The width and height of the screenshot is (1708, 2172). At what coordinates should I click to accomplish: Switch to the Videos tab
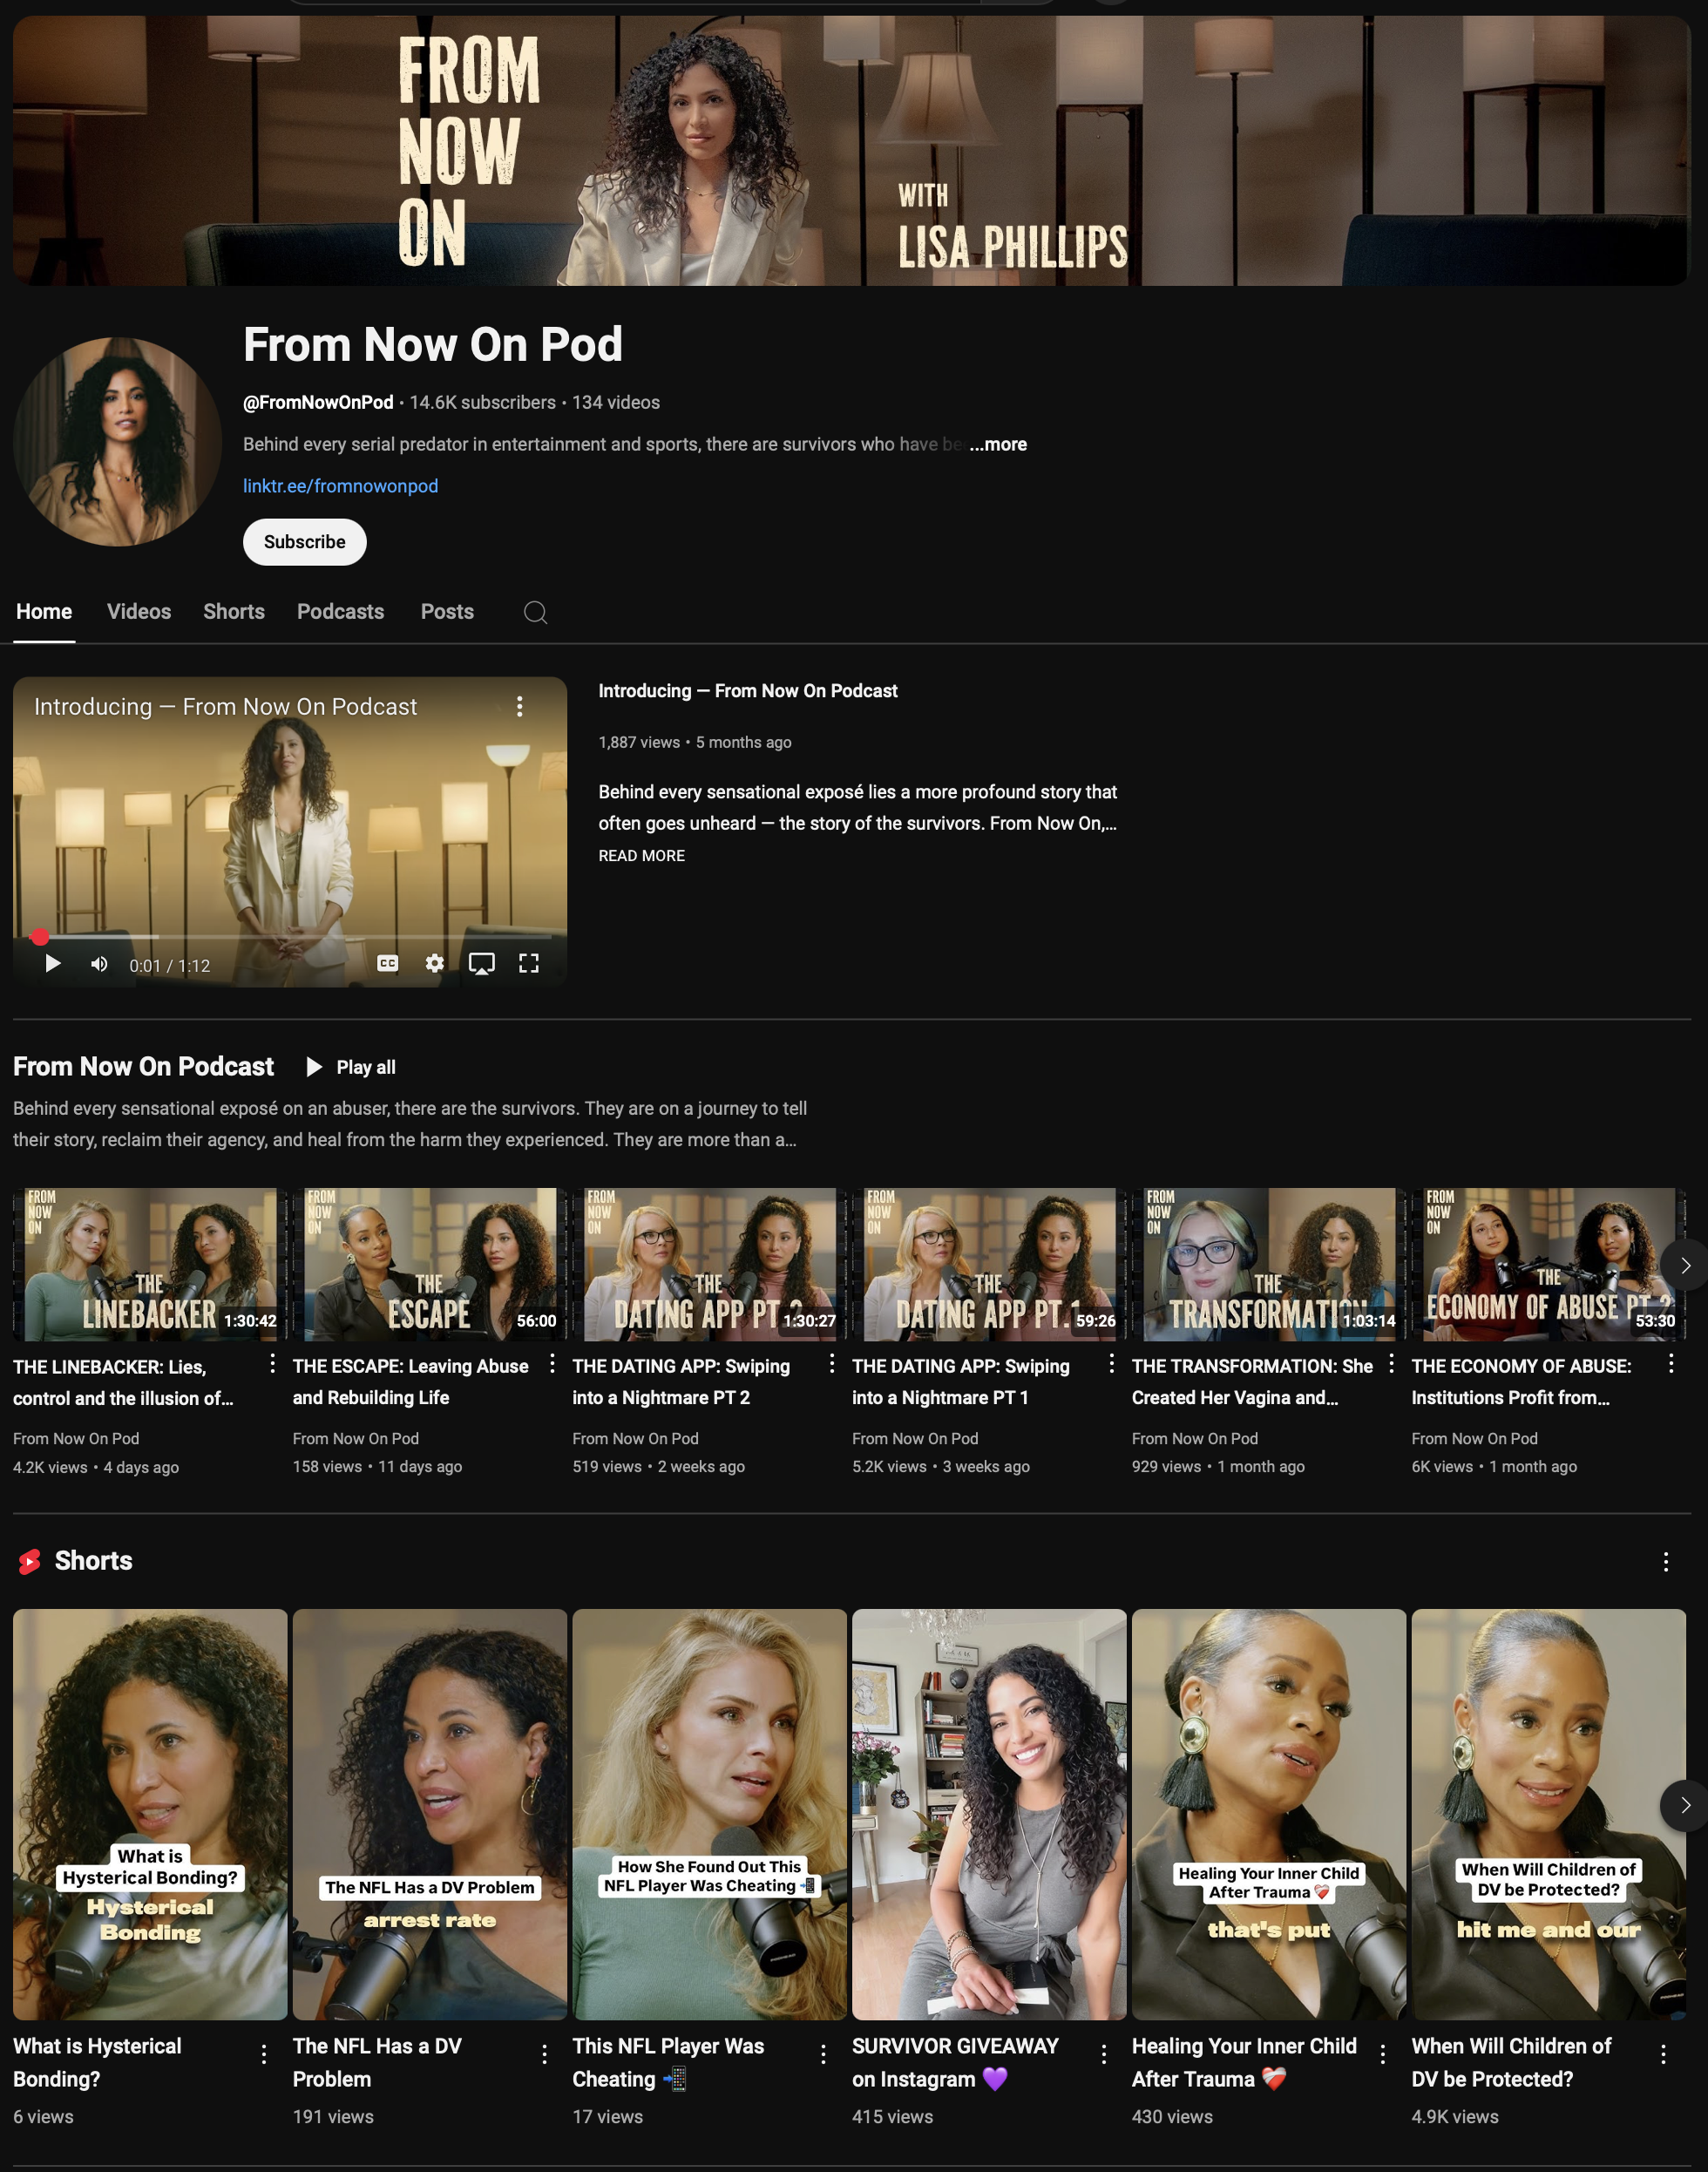click(139, 612)
